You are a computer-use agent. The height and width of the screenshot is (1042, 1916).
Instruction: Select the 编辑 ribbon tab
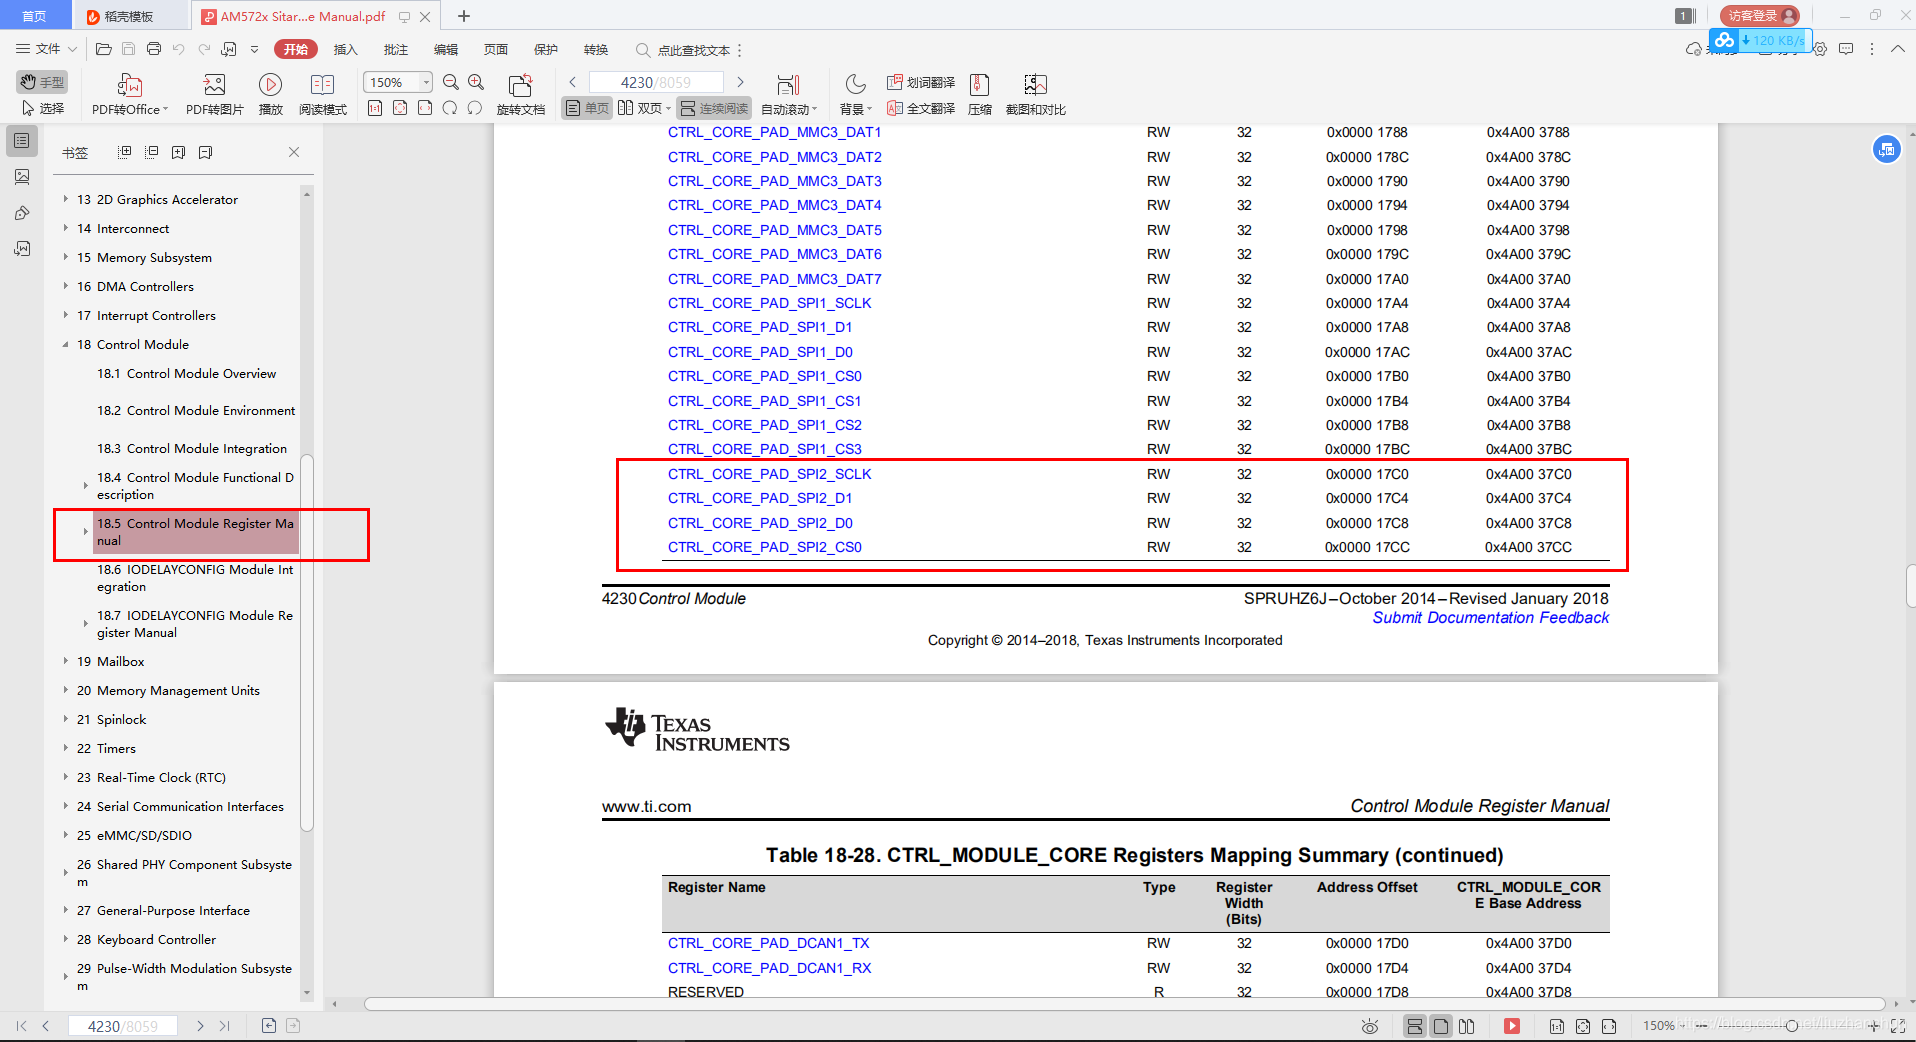[446, 49]
